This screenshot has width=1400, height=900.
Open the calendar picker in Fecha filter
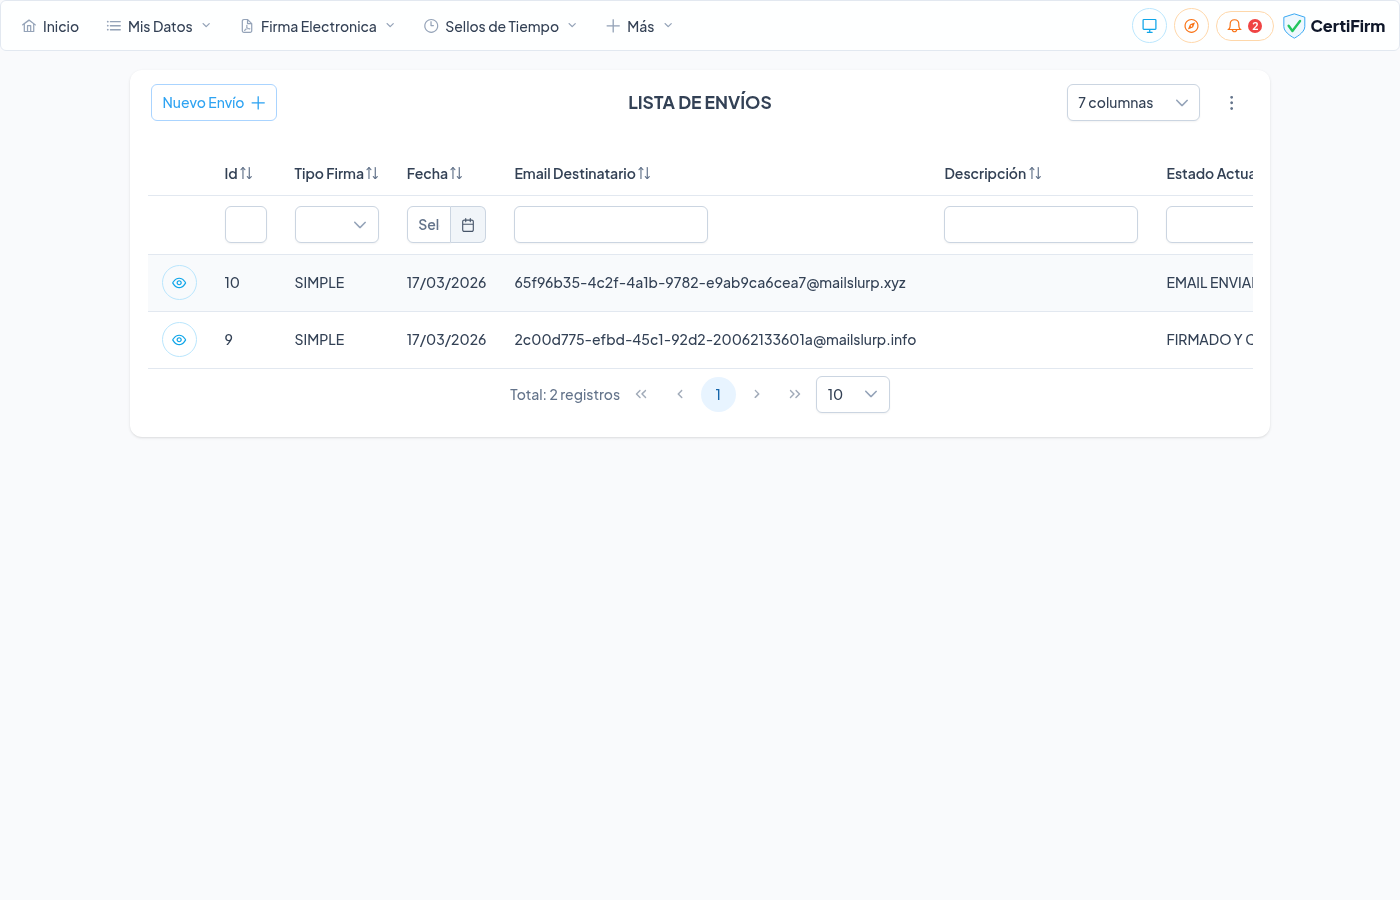point(468,224)
